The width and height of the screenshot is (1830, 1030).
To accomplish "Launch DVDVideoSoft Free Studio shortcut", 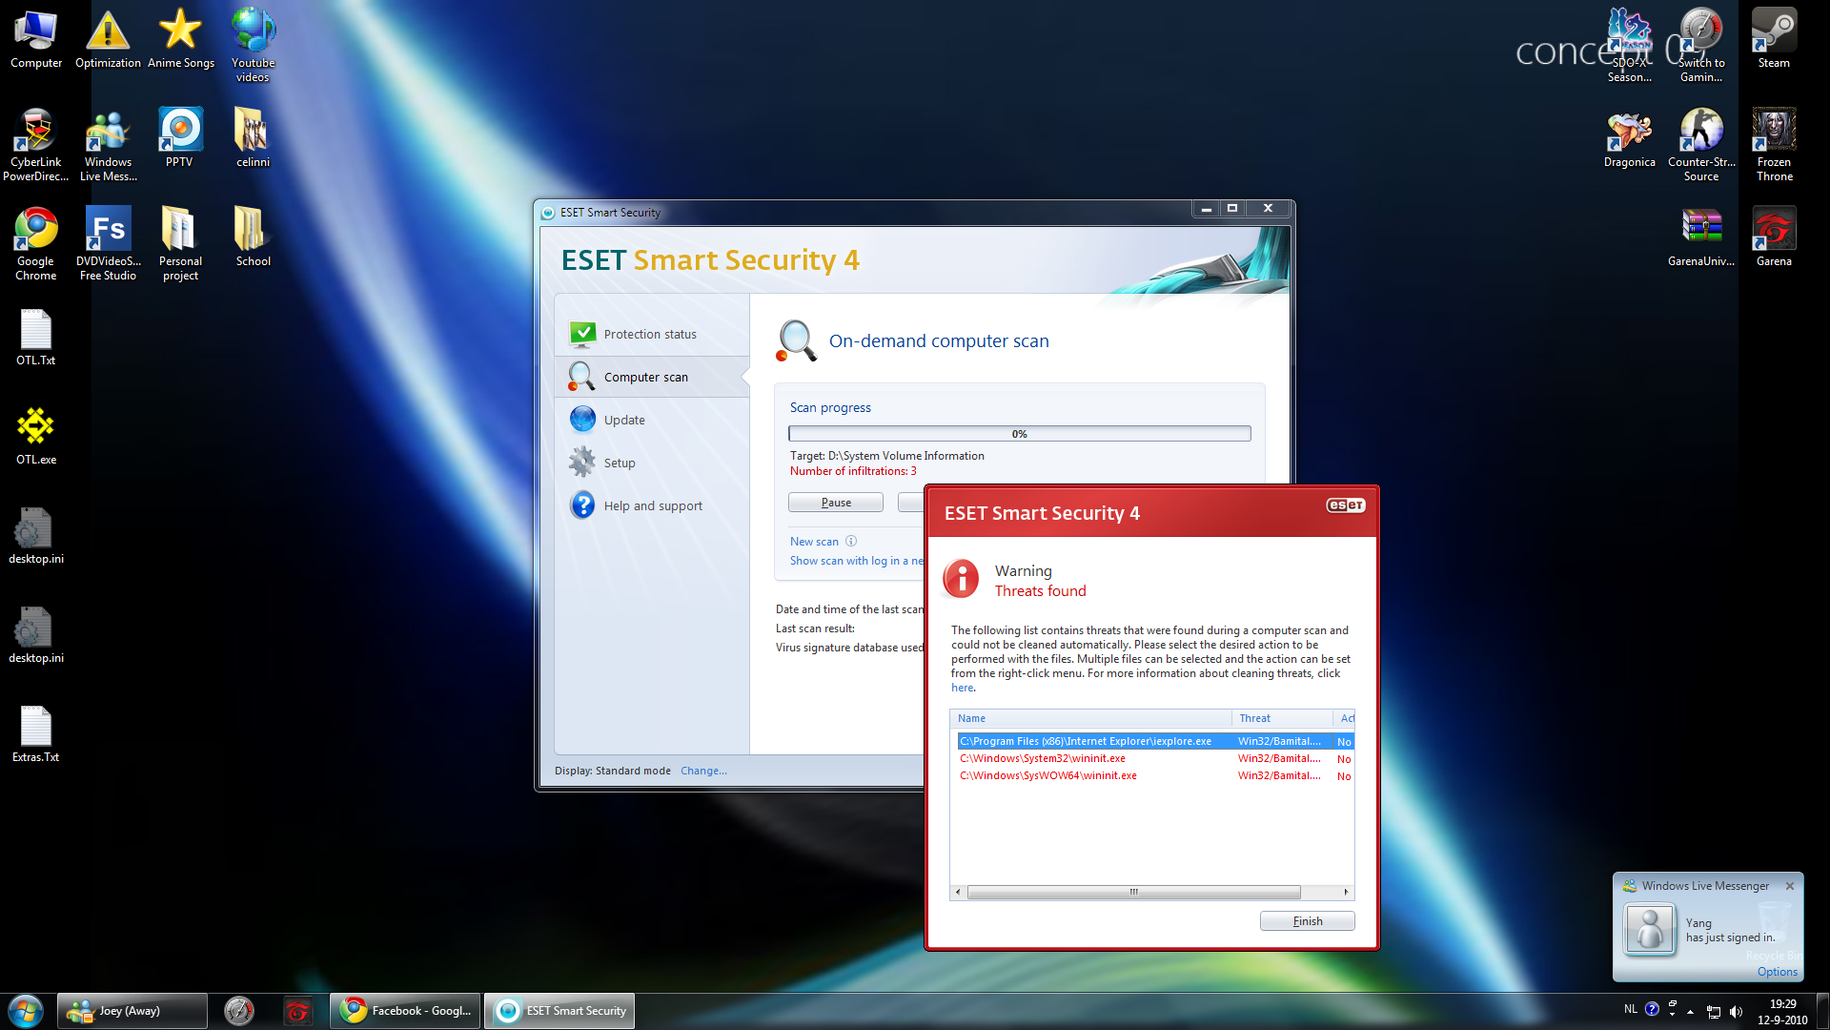I will point(108,244).
